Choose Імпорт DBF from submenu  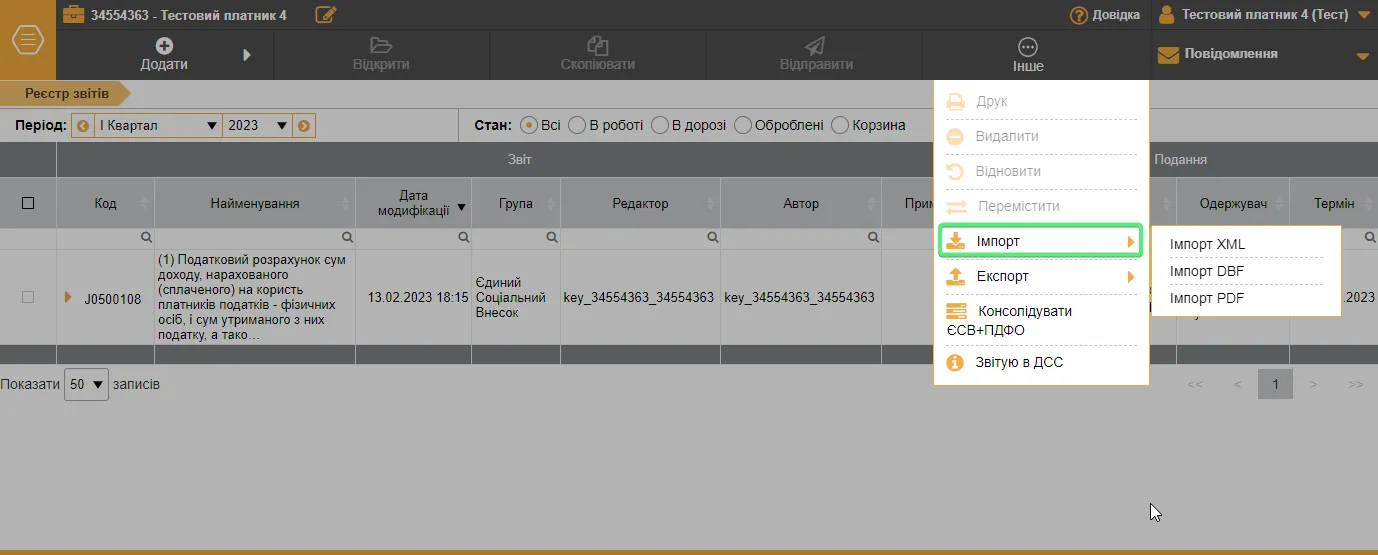[1206, 271]
